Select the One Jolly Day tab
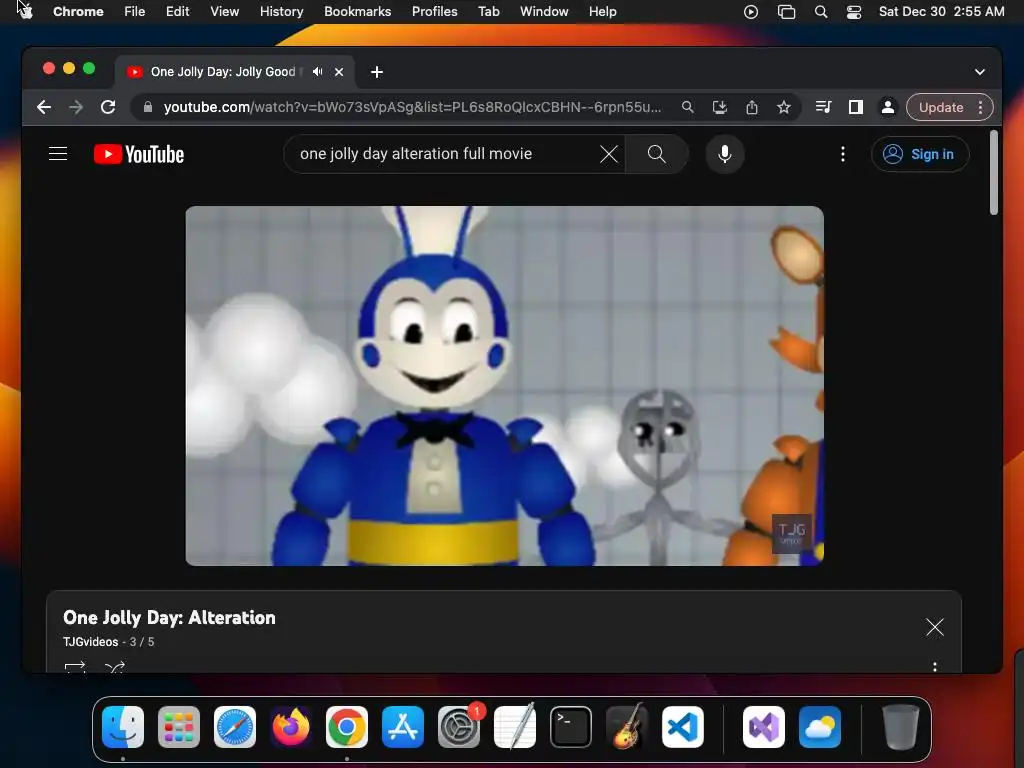 [x=235, y=72]
